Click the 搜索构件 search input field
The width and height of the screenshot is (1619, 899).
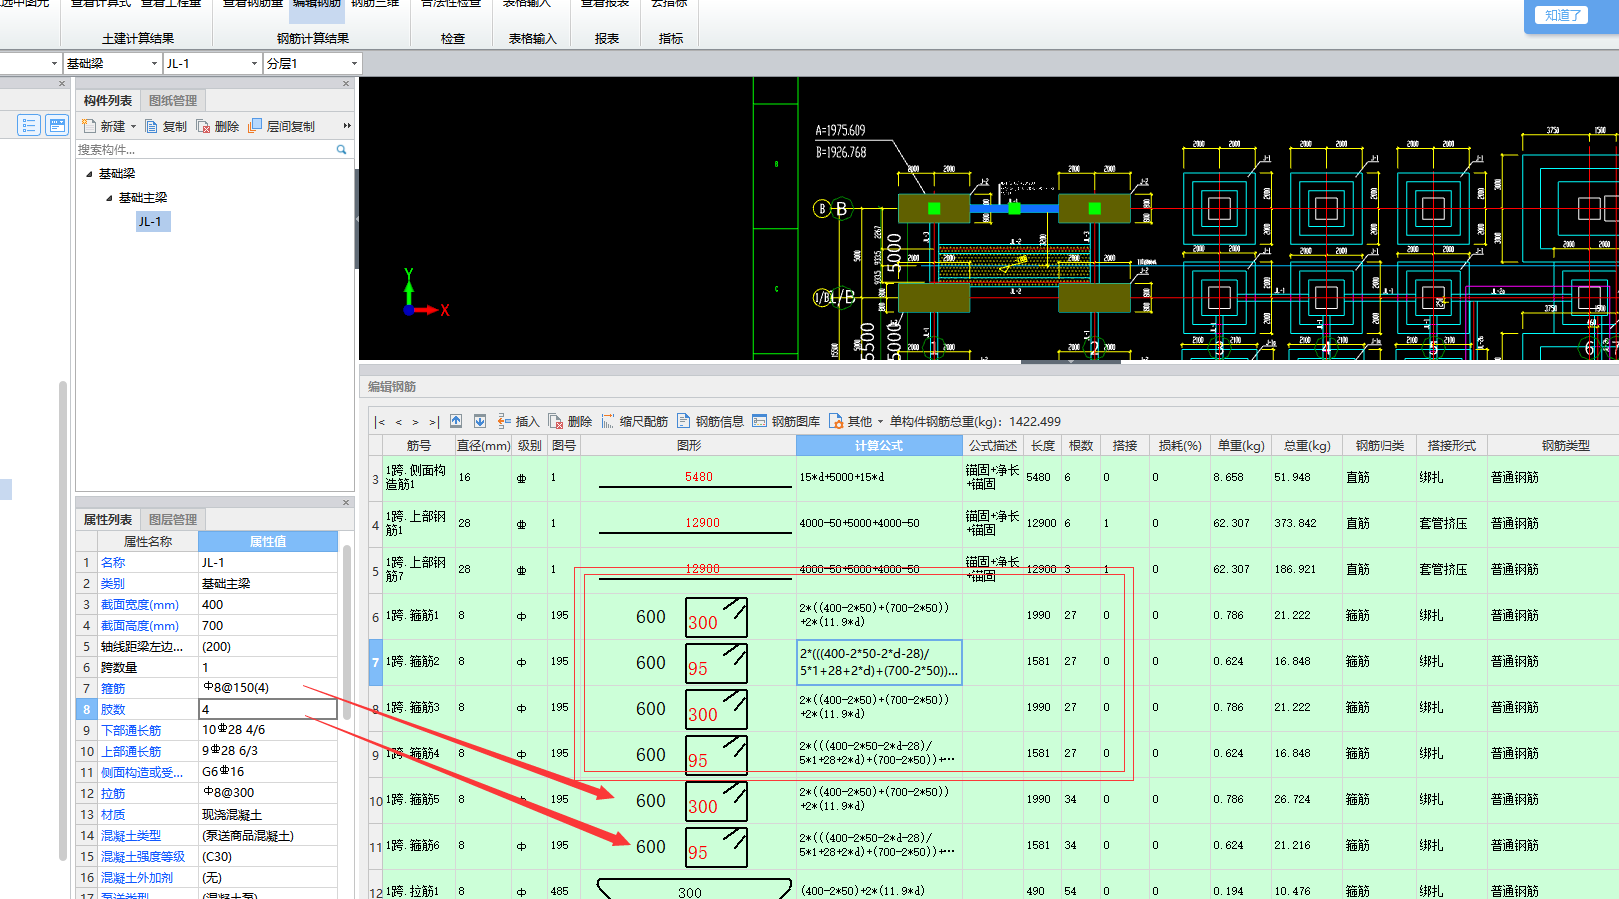(x=204, y=150)
